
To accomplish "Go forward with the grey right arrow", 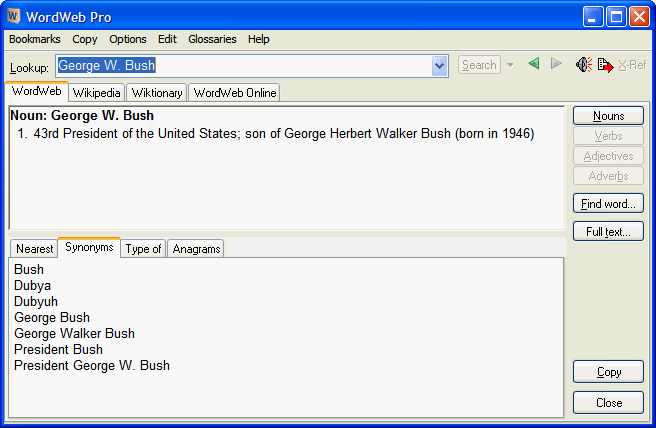I will coord(556,64).
